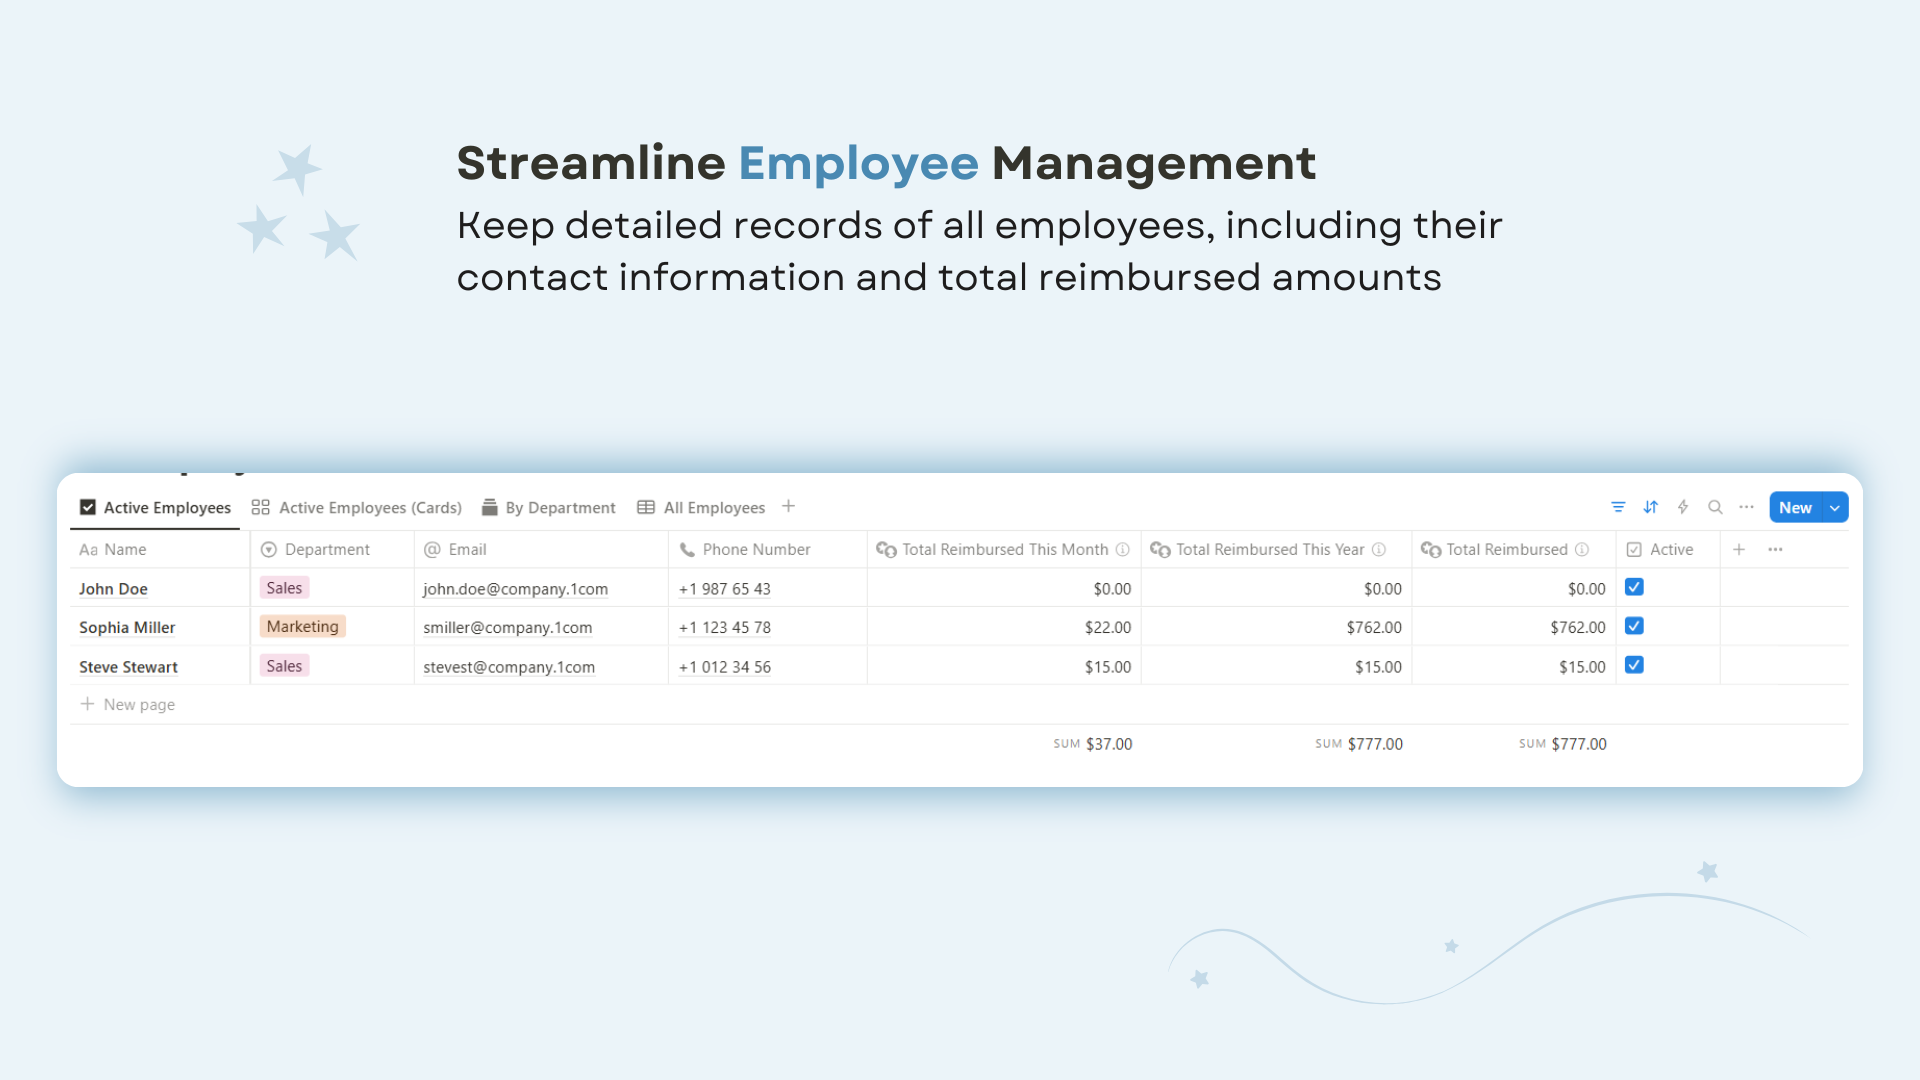The image size is (1920, 1080).
Task: Add a property column with plus icon
Action: [x=1739, y=549]
